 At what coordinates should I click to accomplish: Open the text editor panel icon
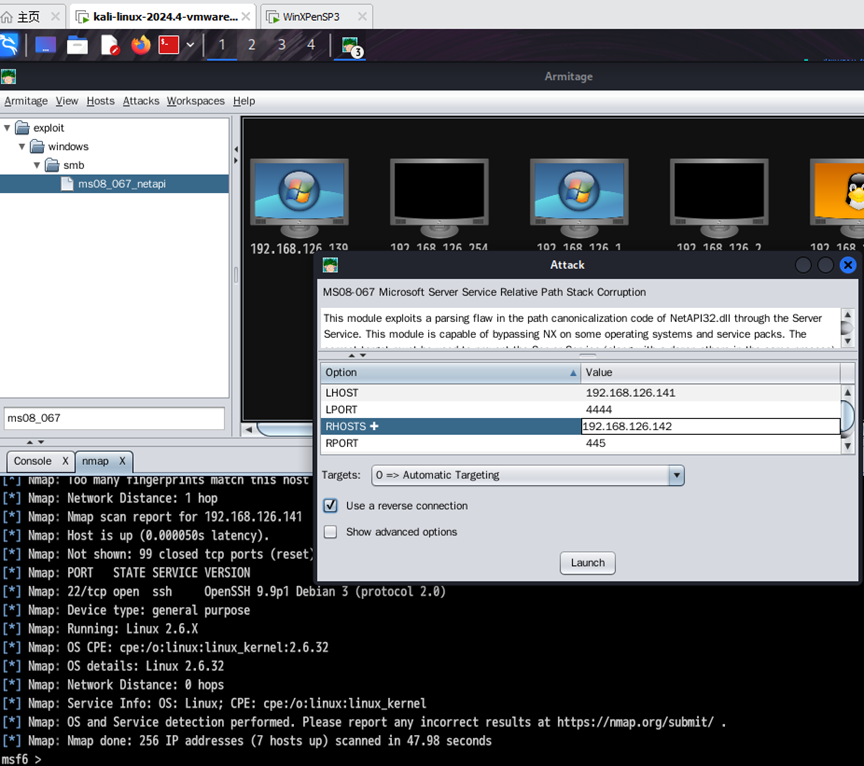110,45
